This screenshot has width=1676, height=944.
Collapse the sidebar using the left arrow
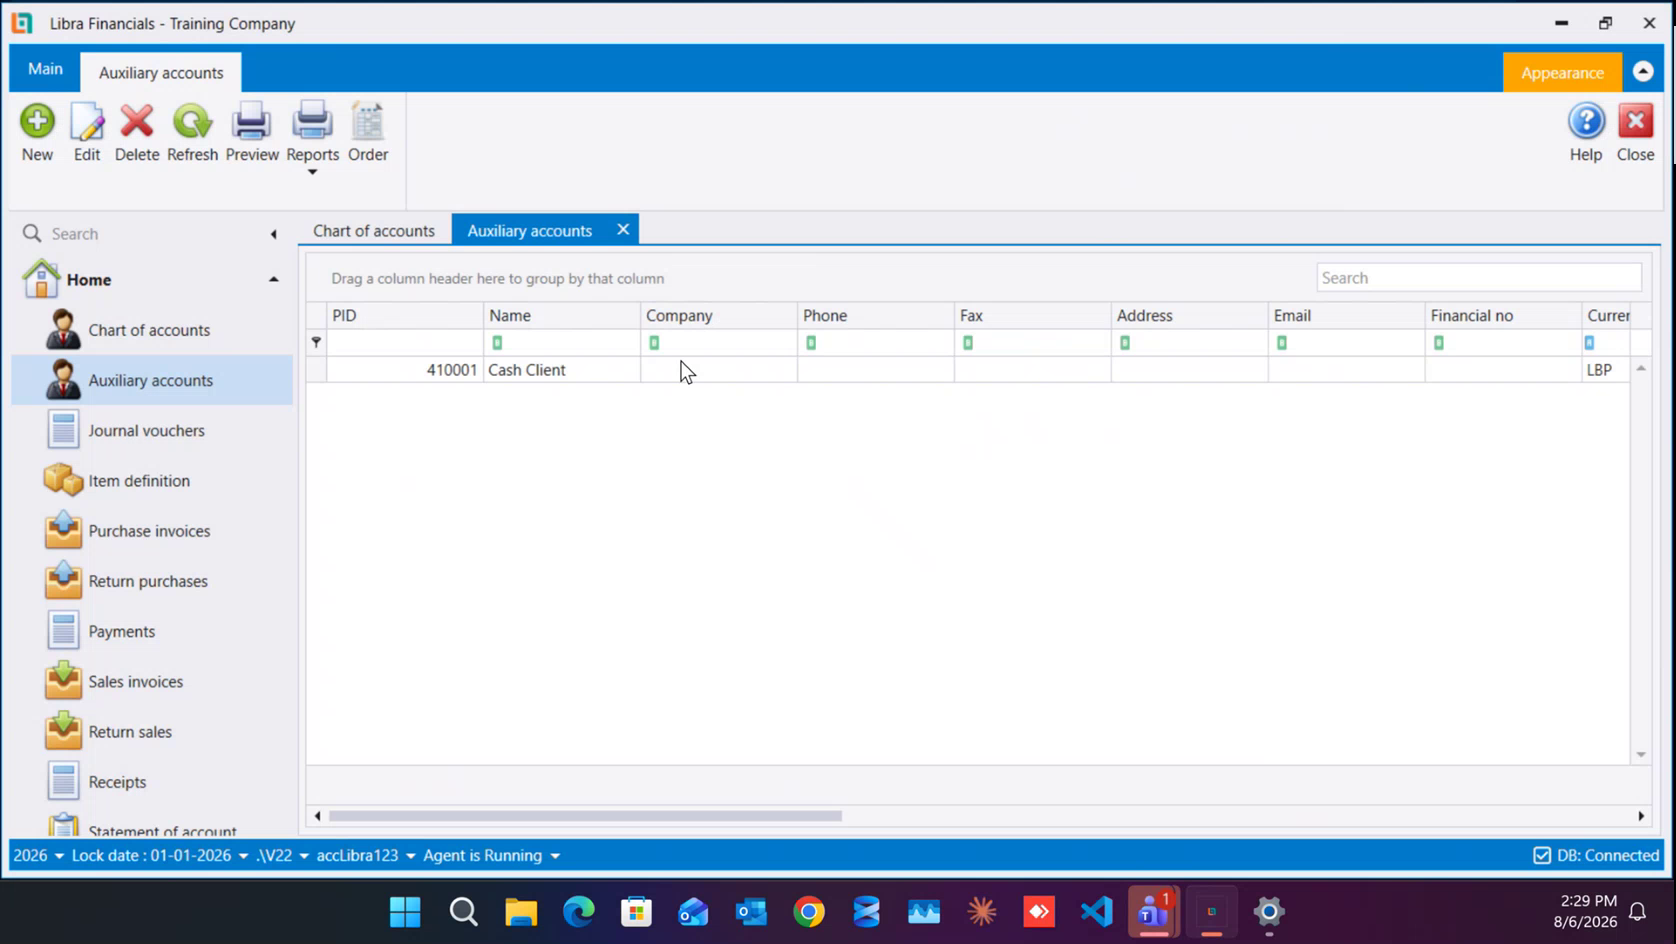[273, 234]
